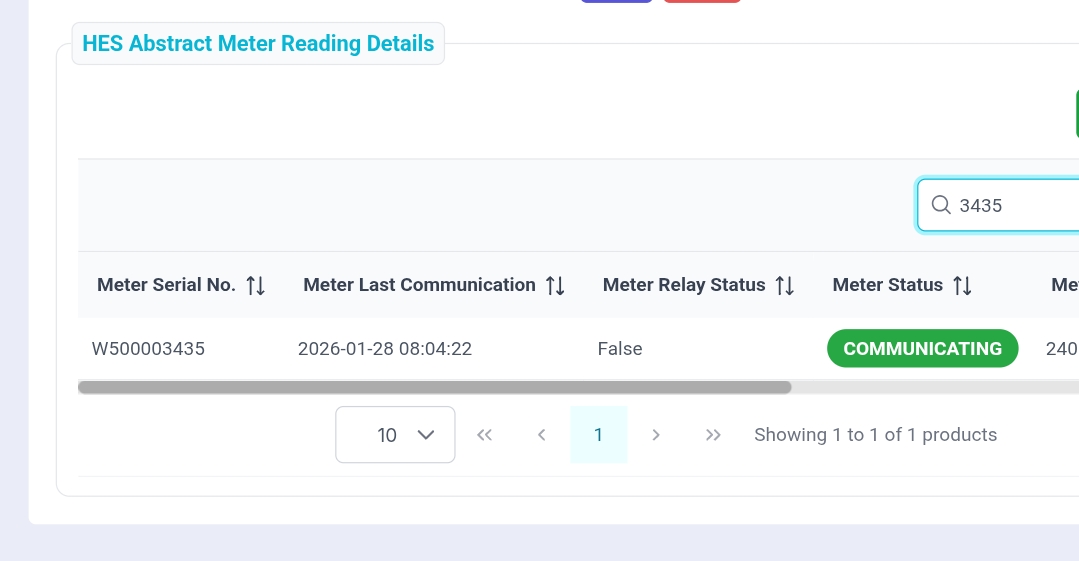The width and height of the screenshot is (1079, 561).
Task: Jump to first page with double-left chevron
Action: [x=485, y=435]
